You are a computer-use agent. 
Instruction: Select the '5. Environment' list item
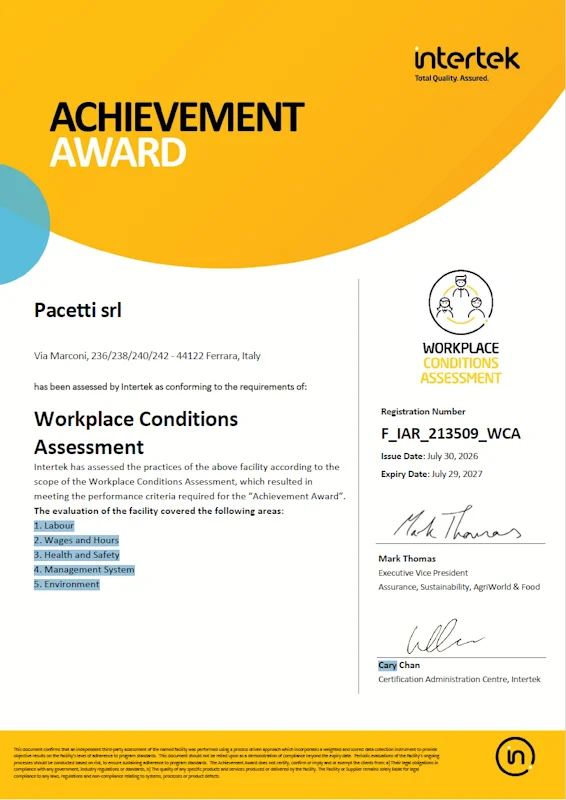coord(67,584)
